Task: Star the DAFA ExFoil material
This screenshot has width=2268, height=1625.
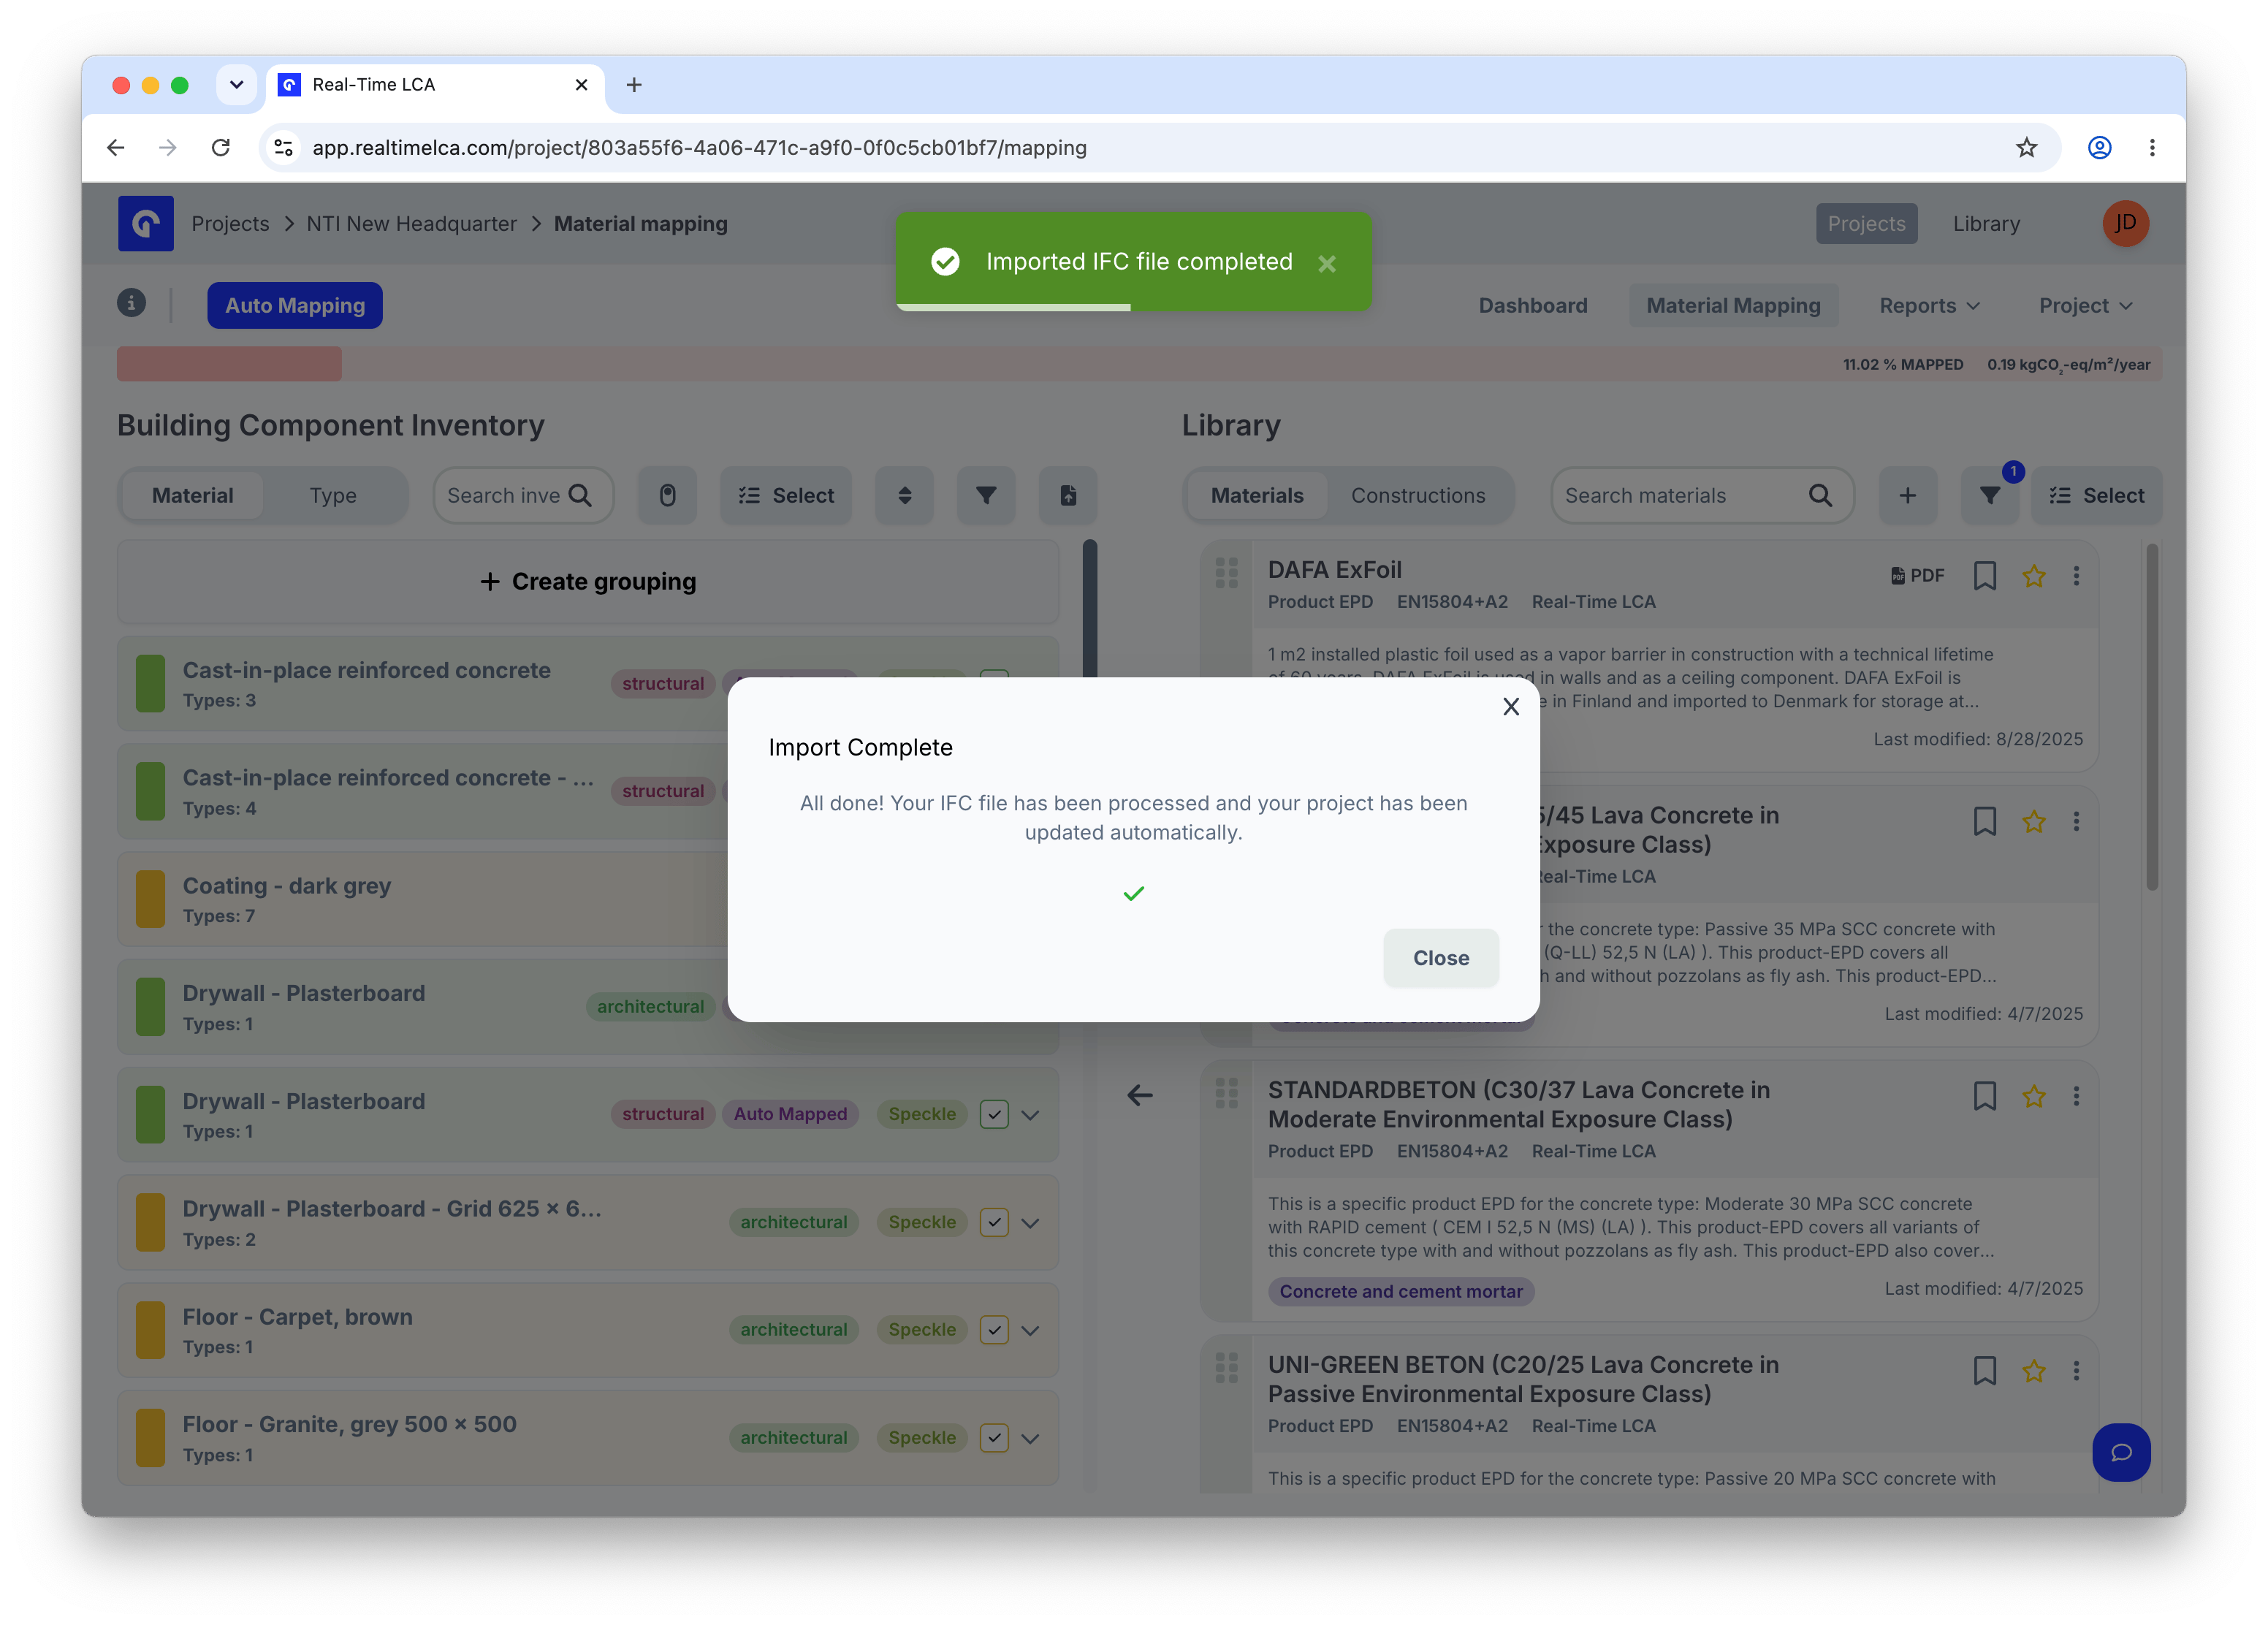Action: coord(2033,576)
